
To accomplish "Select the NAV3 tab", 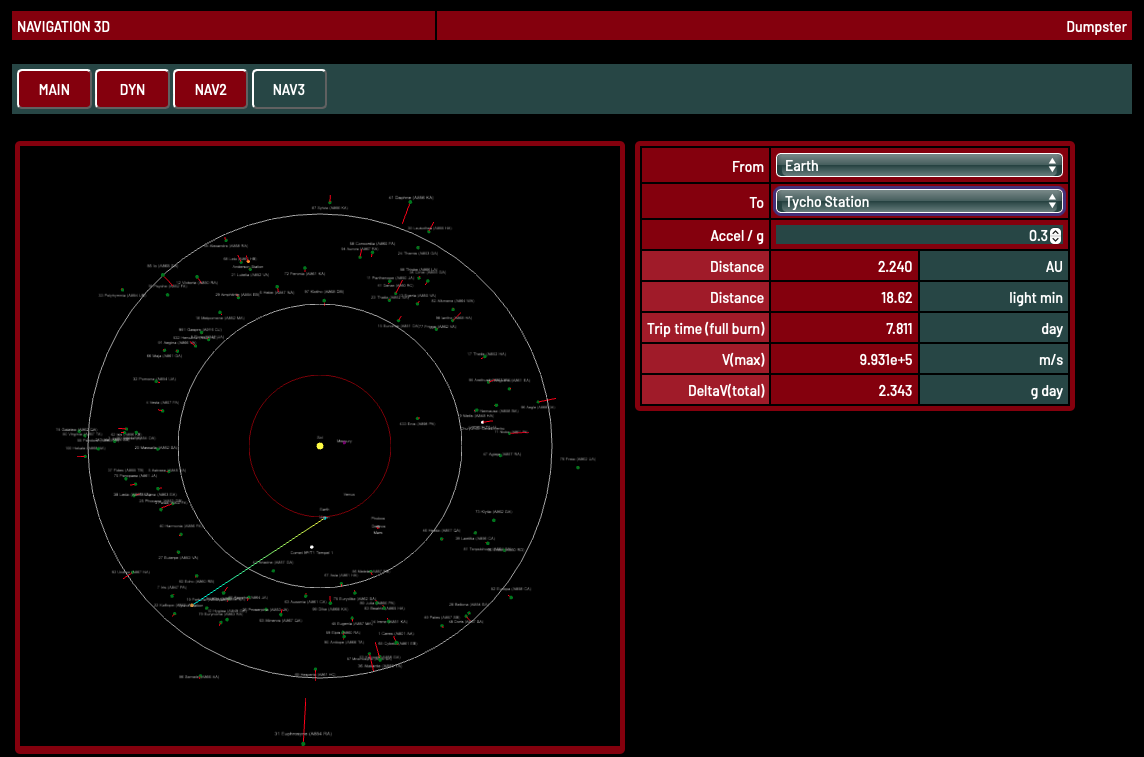I will pos(289,89).
